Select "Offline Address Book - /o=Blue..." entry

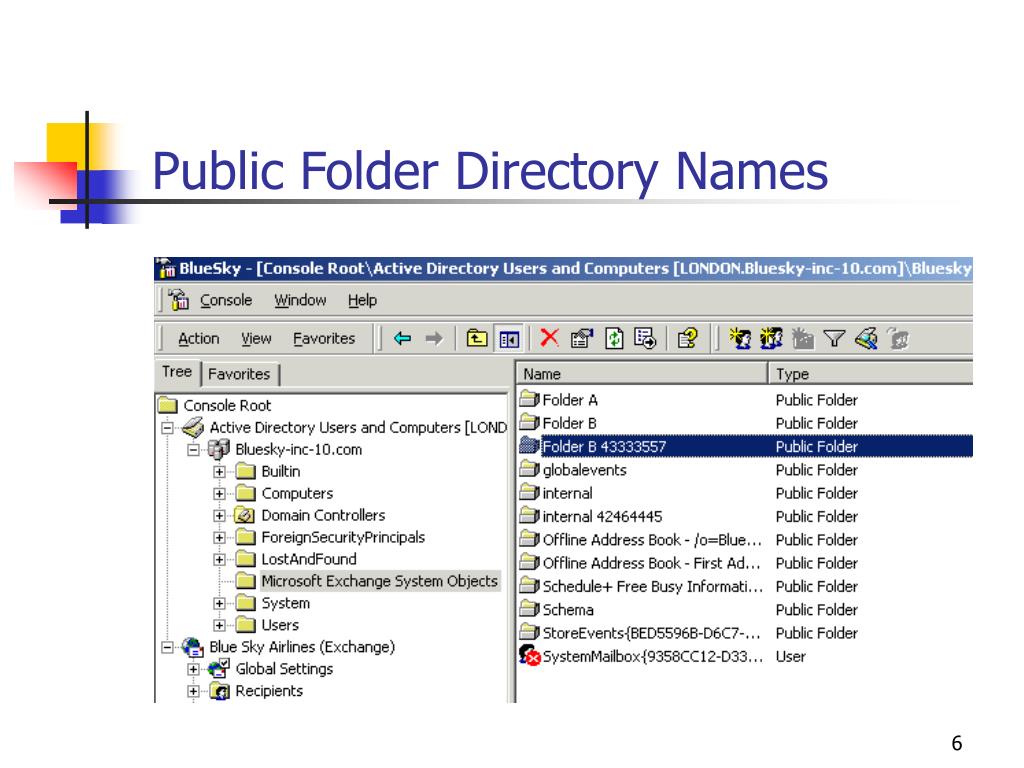pyautogui.click(x=652, y=540)
